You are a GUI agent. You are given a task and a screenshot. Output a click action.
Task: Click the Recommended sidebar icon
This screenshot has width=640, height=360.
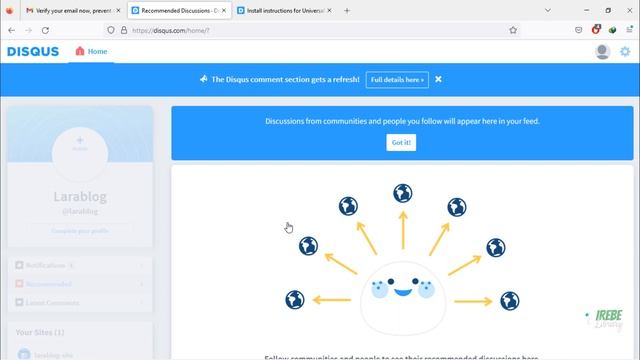click(x=19, y=284)
